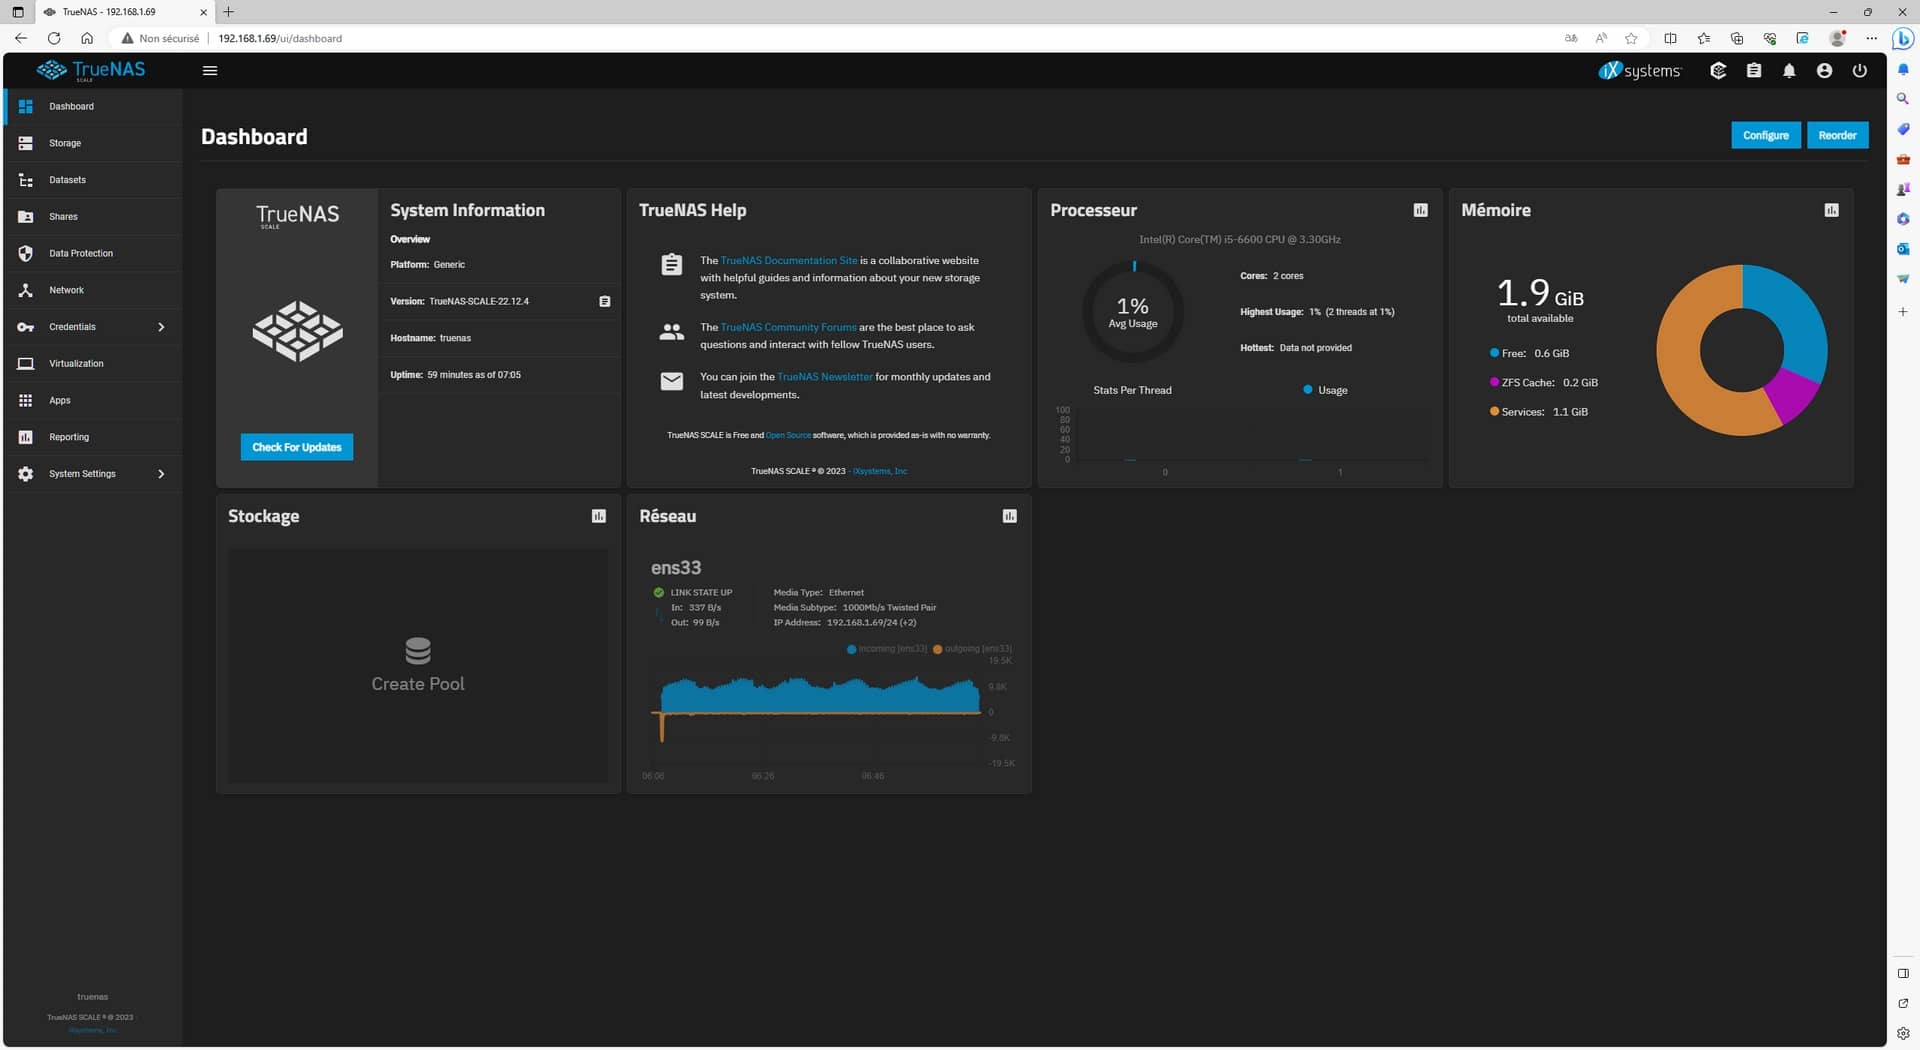Open Stockage reports chart icon
The height and width of the screenshot is (1050, 1920).
598,516
